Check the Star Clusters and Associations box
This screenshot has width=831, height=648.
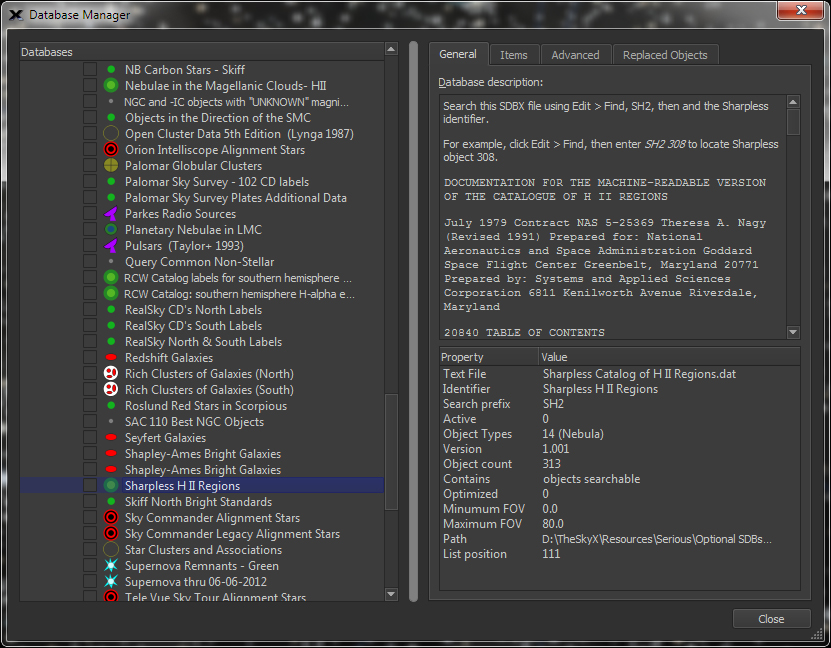pyautogui.click(x=90, y=549)
